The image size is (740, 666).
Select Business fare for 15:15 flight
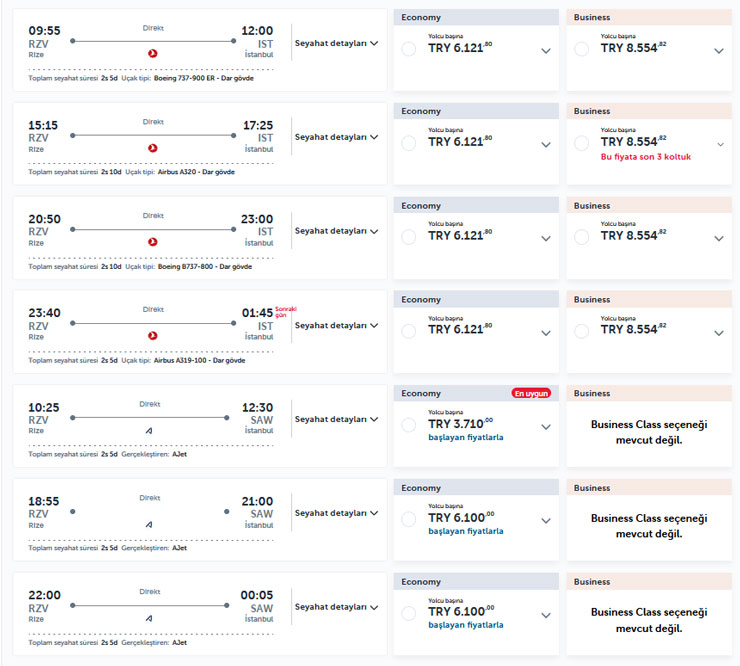(581, 143)
